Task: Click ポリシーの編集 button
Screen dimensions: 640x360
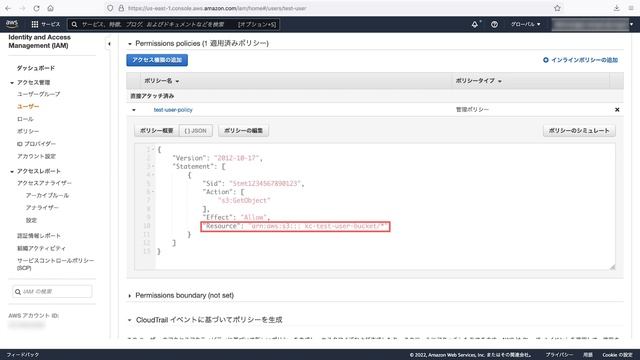Action: click(244, 131)
